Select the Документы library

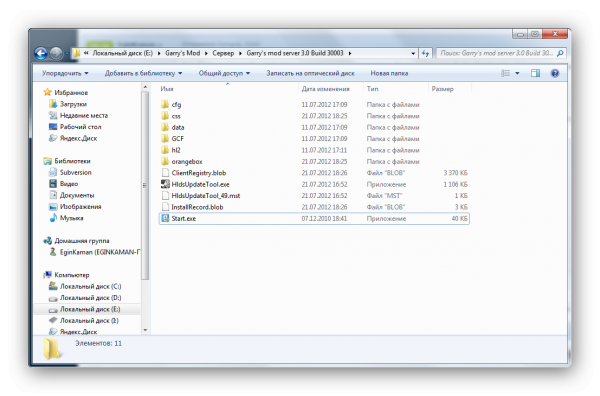pyautogui.click(x=77, y=195)
